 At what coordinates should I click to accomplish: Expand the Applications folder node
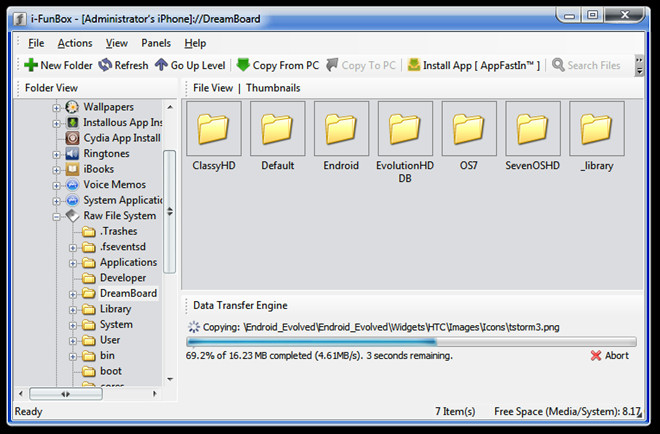[x=73, y=264]
